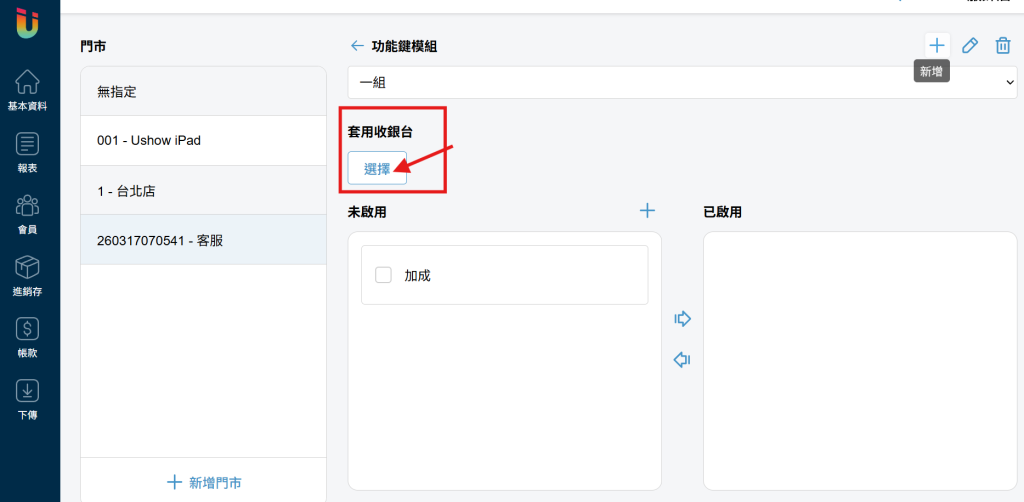This screenshot has width=1024, height=502.
Task: Go back with the arrow beside 功能鍵模組
Action: tap(357, 46)
